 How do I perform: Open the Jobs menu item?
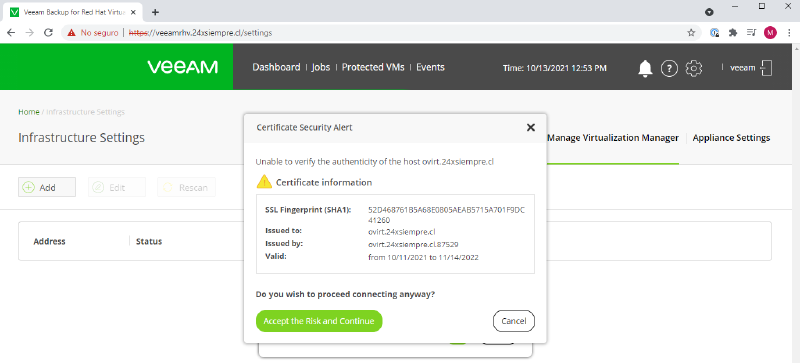[x=321, y=67]
